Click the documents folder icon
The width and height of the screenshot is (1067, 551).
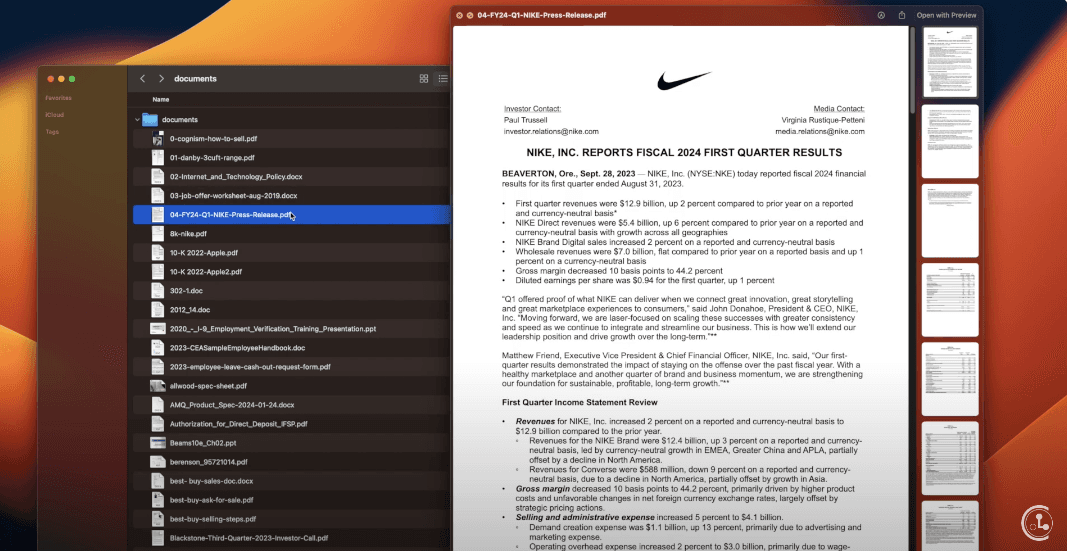point(150,120)
